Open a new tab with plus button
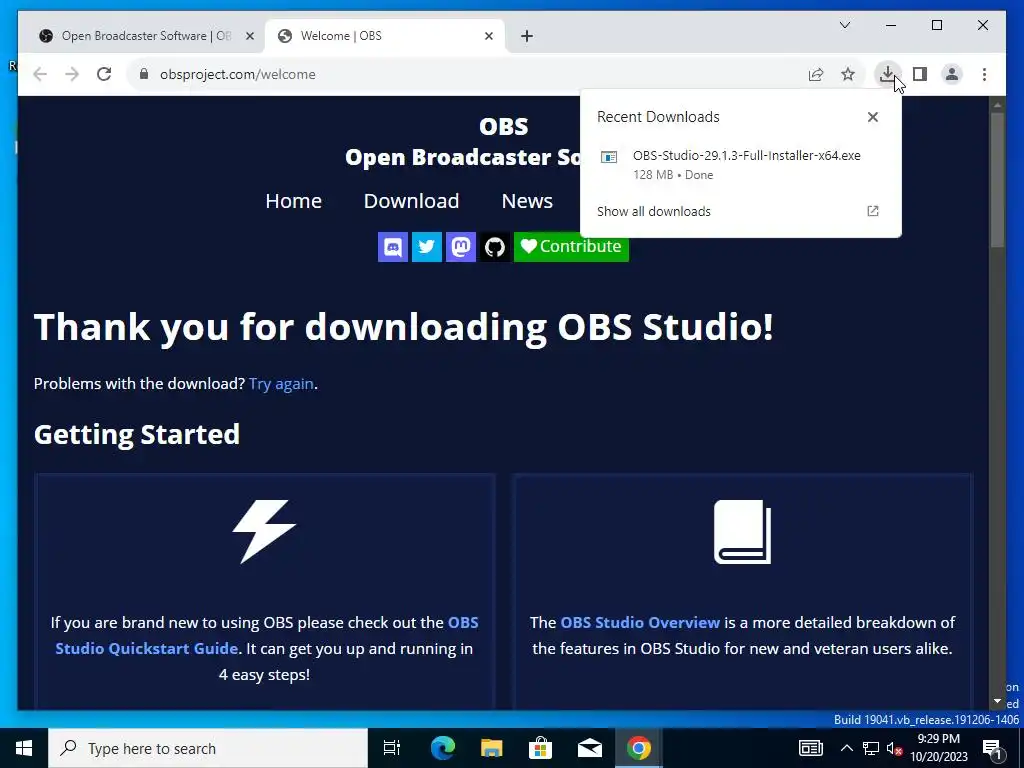1024x768 pixels. [x=527, y=36]
